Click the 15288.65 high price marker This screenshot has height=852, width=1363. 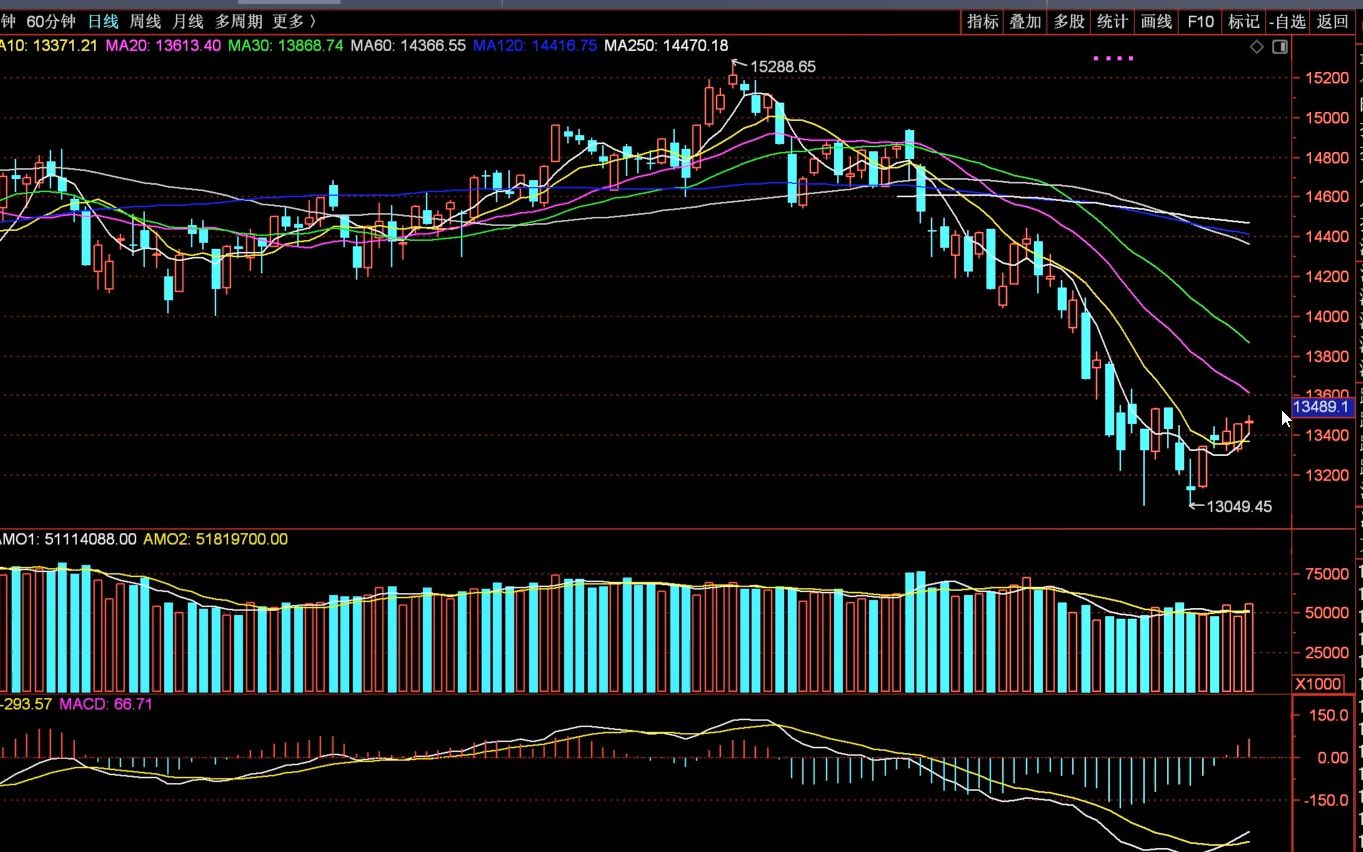pos(783,67)
